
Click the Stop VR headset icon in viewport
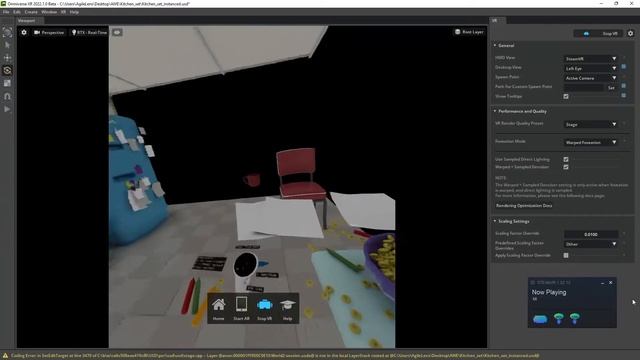(x=264, y=304)
